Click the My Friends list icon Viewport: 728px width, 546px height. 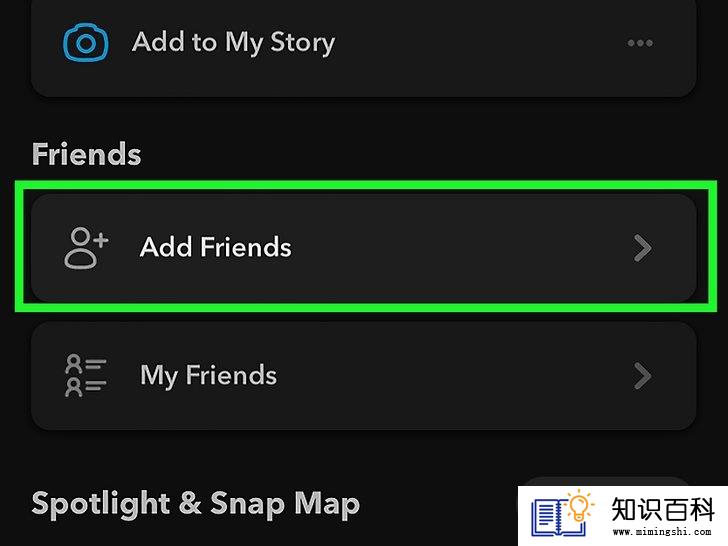(x=86, y=375)
